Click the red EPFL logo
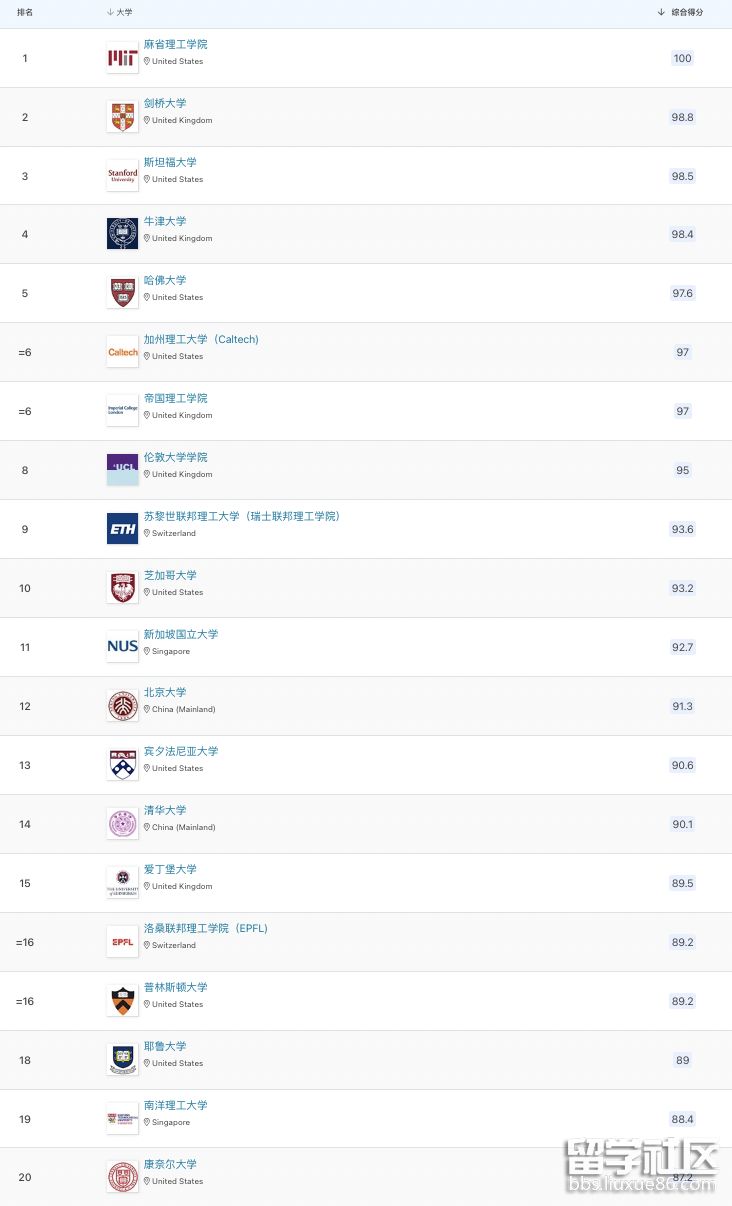Screen dimensions: 732x1206 123,942
